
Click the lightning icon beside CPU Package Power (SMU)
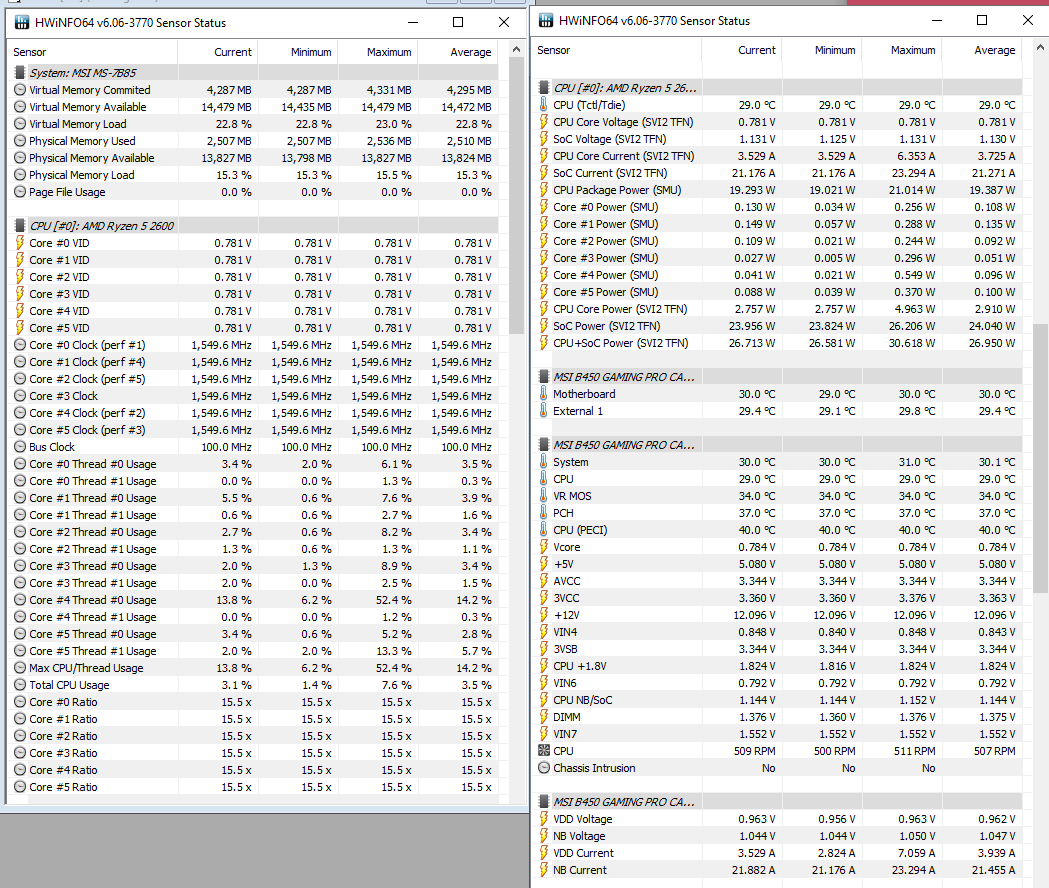point(544,190)
